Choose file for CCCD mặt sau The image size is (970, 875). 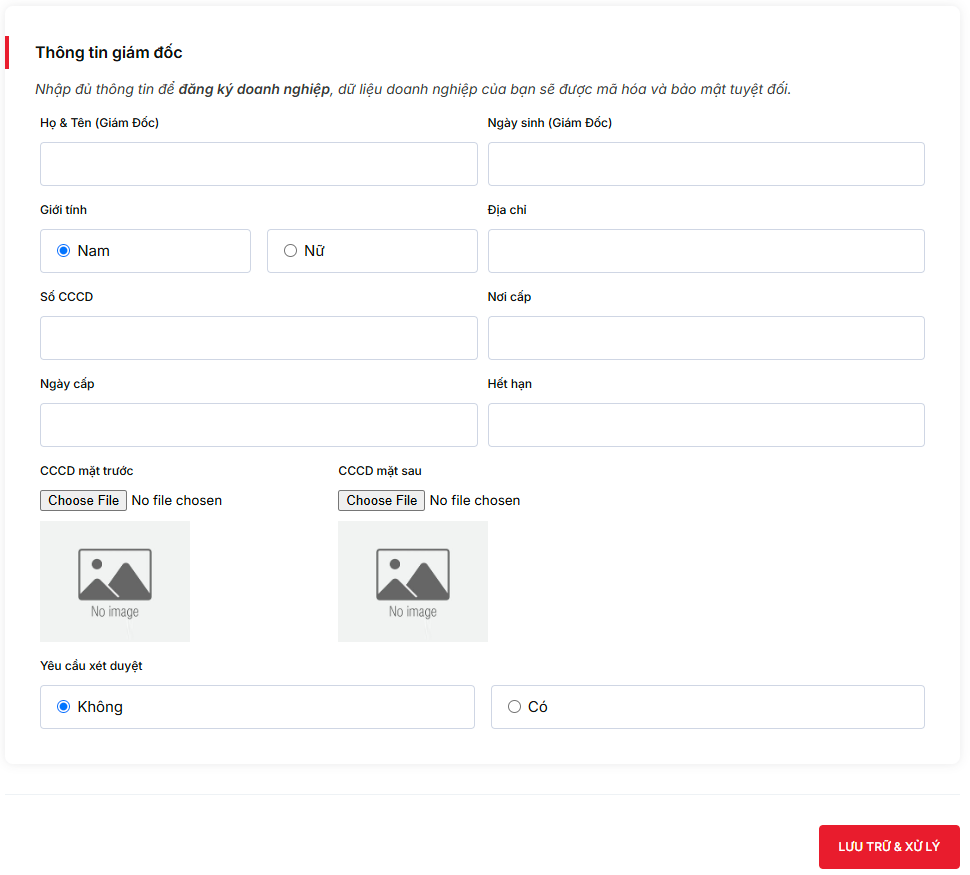pos(382,500)
